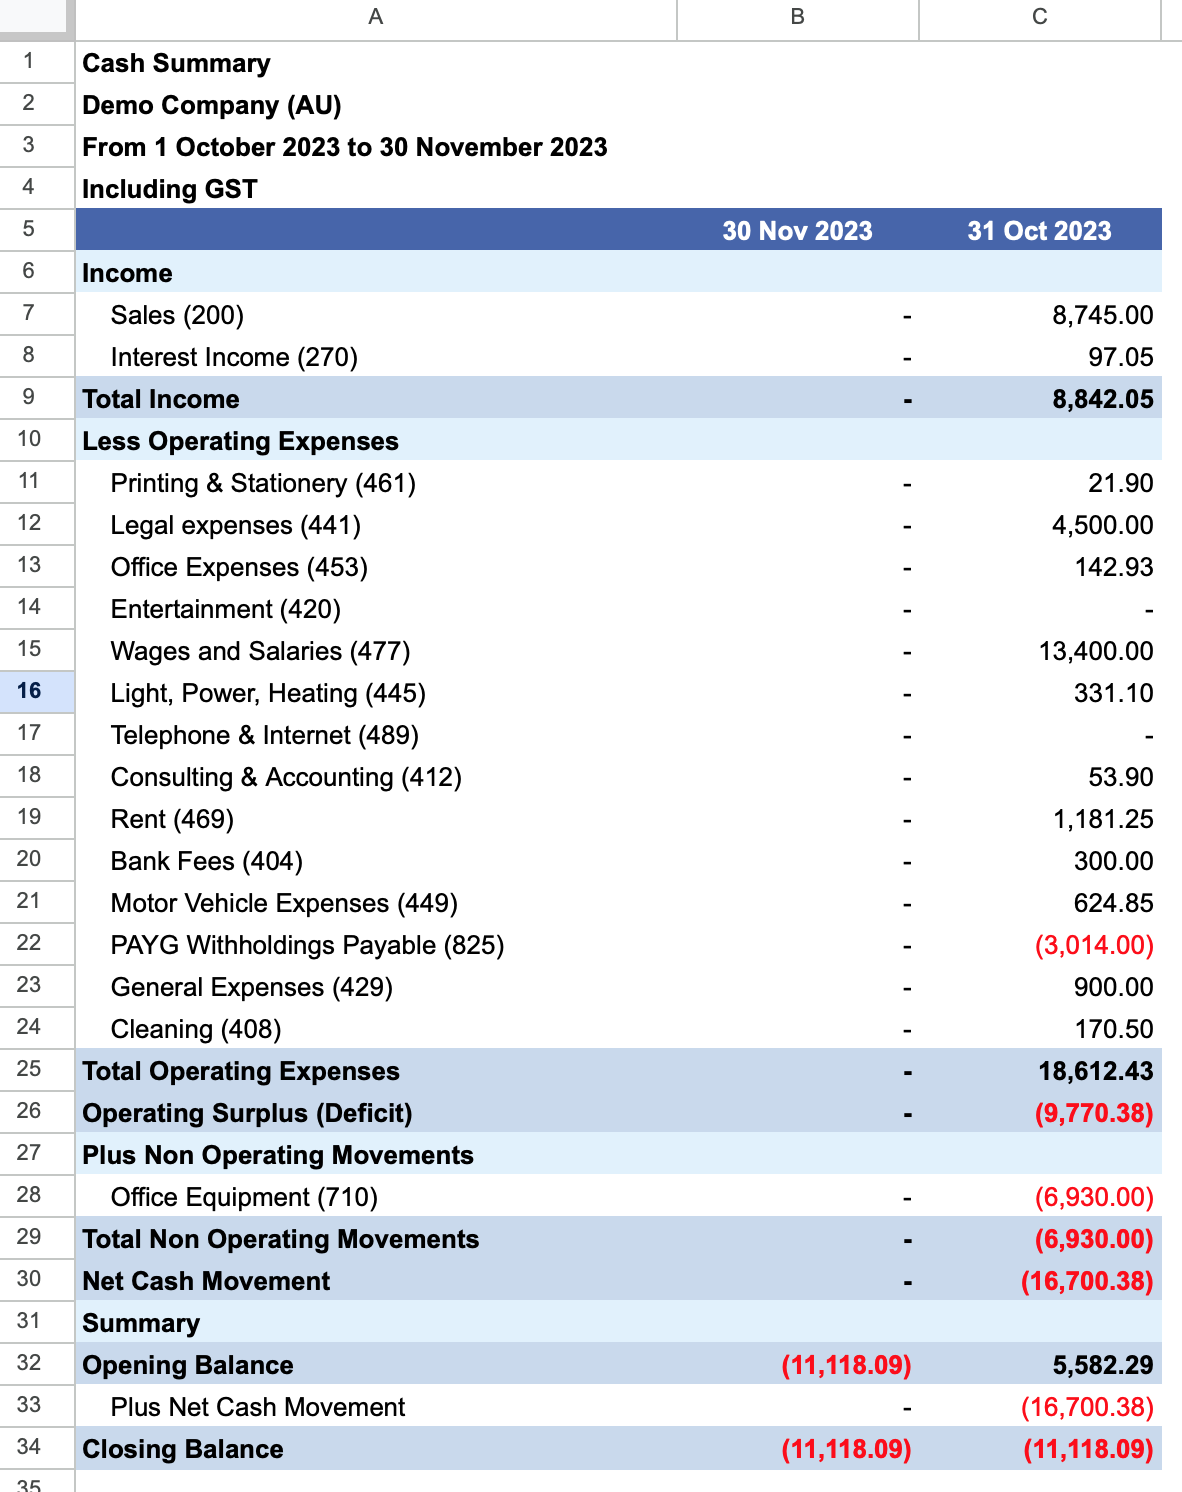The width and height of the screenshot is (1182, 1492).
Task: Click 'Cleaning (408)' label
Action: pyautogui.click(x=196, y=1029)
